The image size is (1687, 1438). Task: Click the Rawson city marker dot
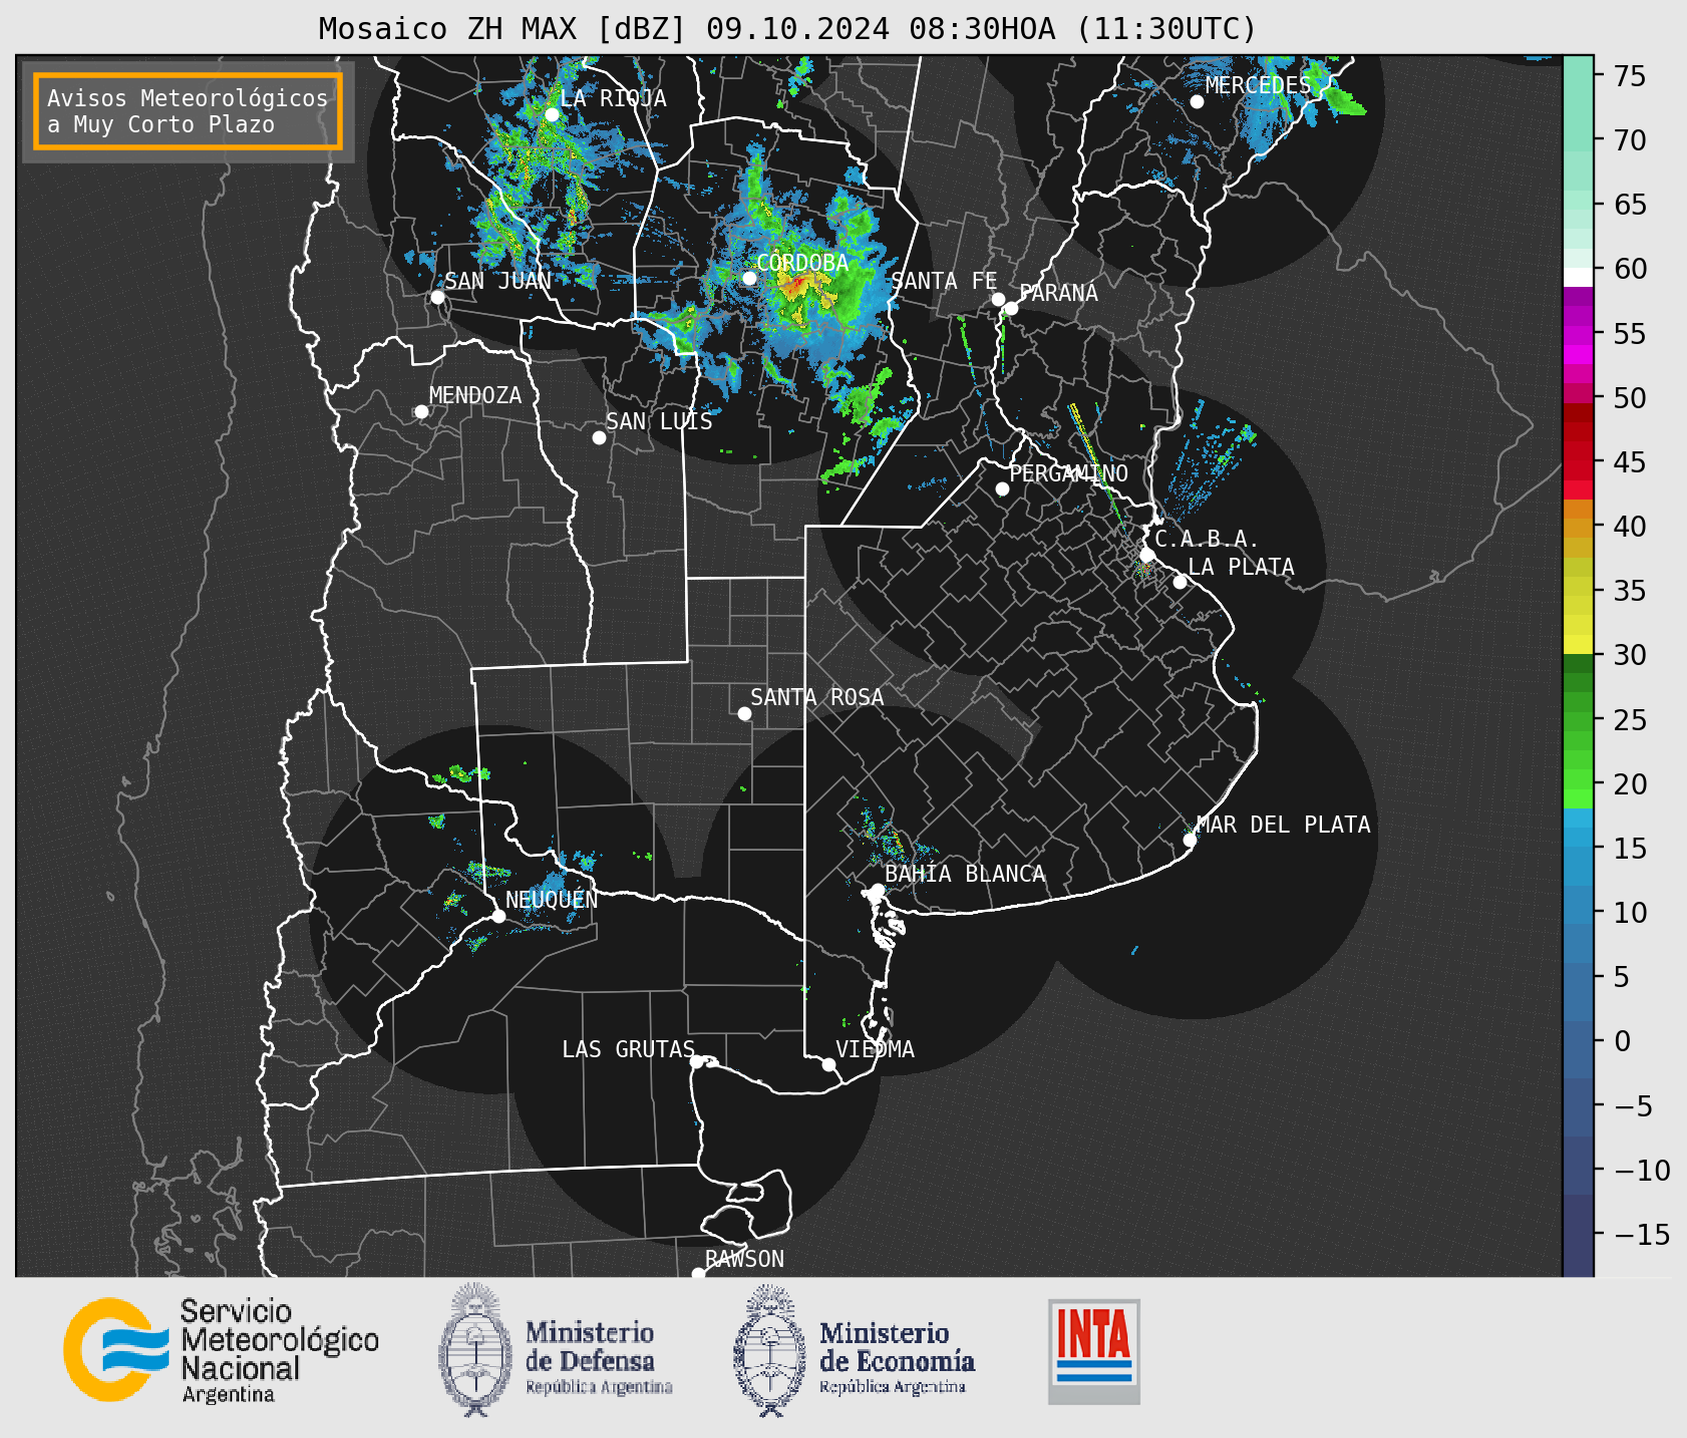coord(698,1274)
